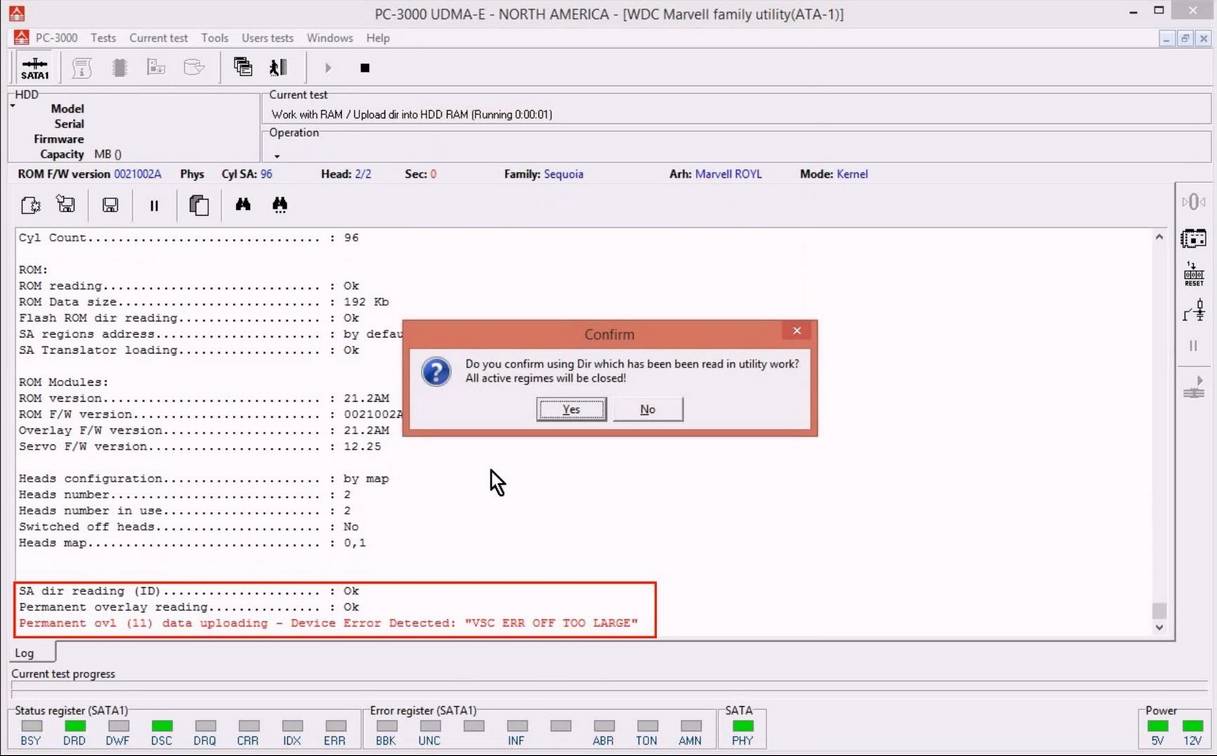Click Yes in the Confirm dialog

pos(571,409)
